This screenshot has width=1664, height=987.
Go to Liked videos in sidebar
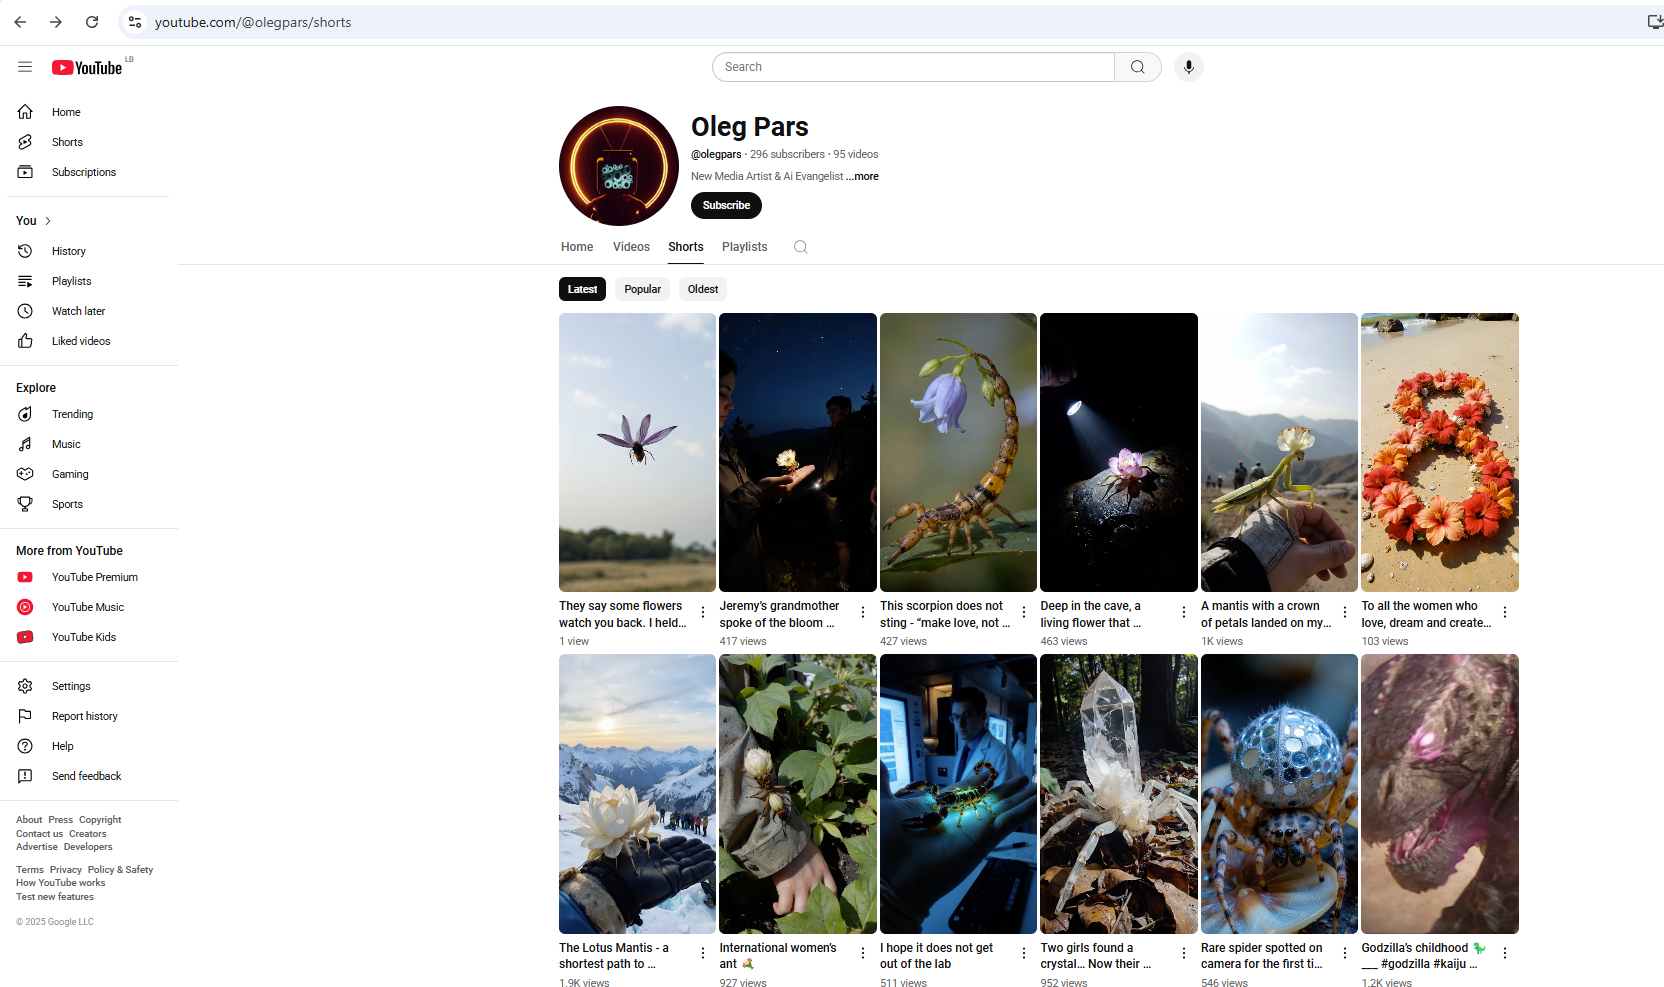tap(81, 341)
